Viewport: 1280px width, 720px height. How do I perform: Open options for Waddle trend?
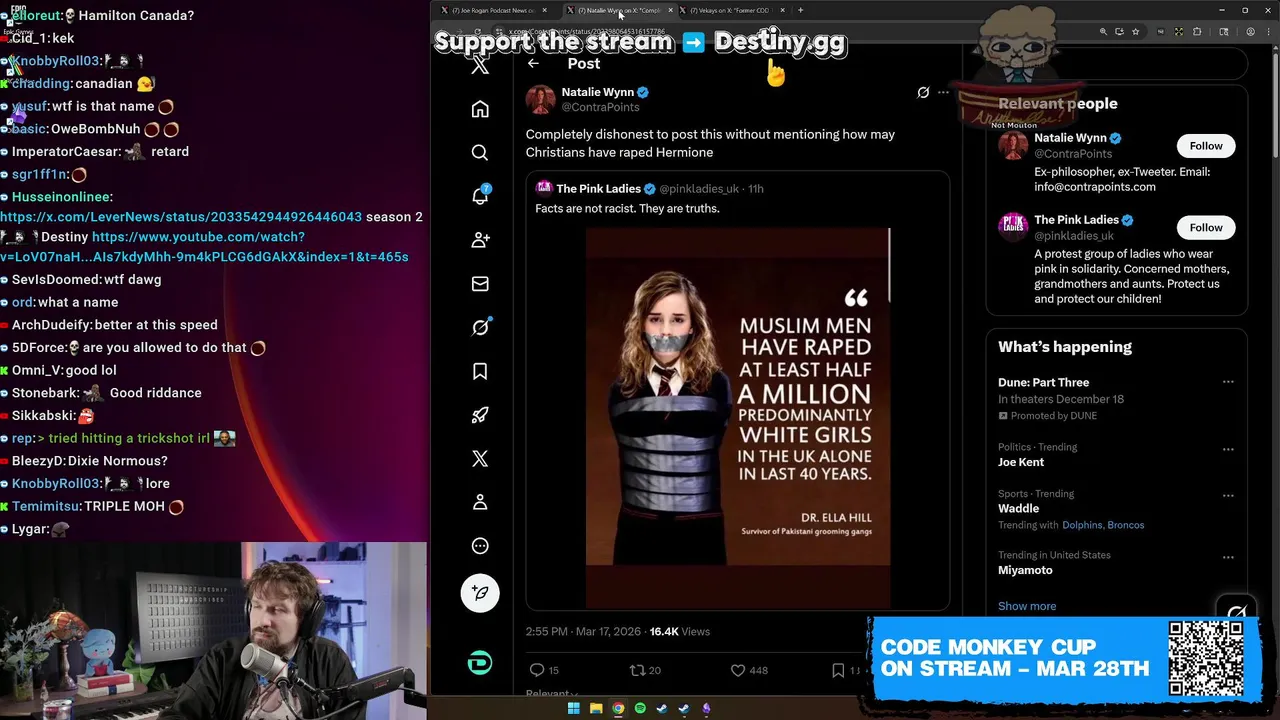click(1228, 495)
